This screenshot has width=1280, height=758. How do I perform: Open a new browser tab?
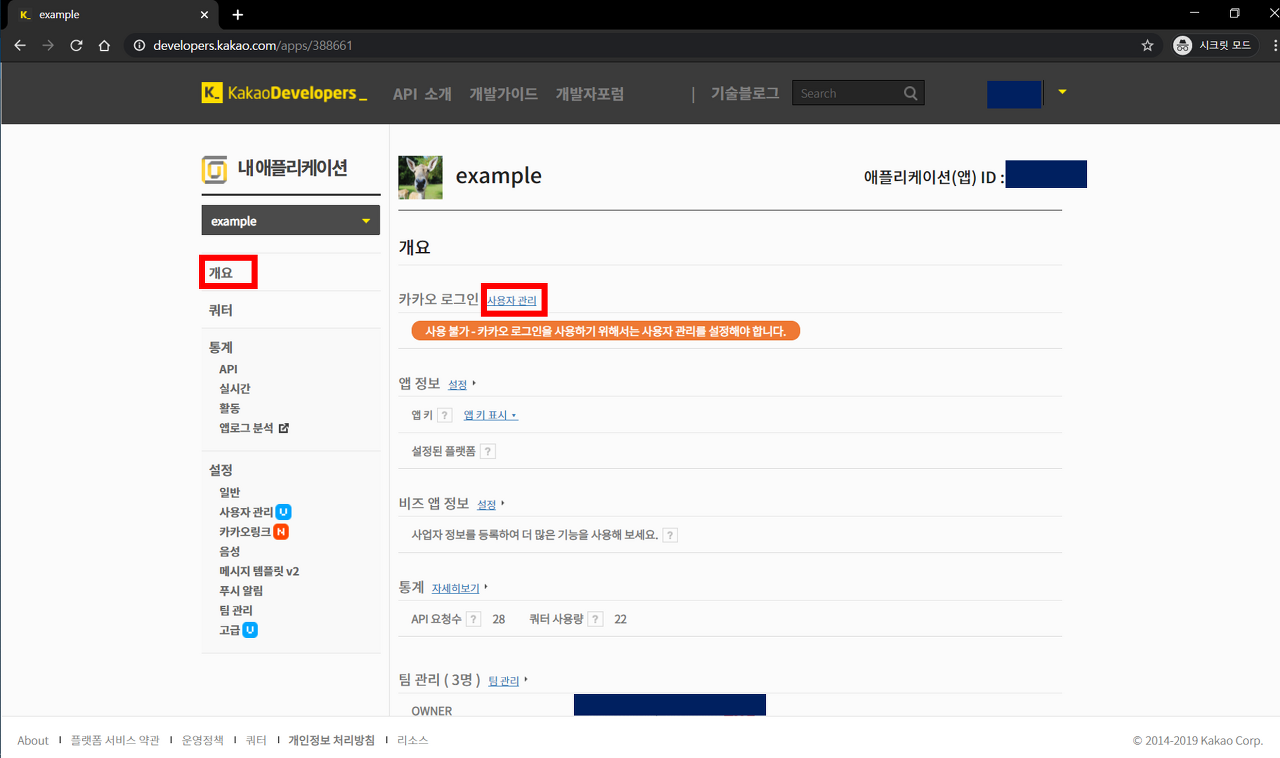click(x=237, y=15)
